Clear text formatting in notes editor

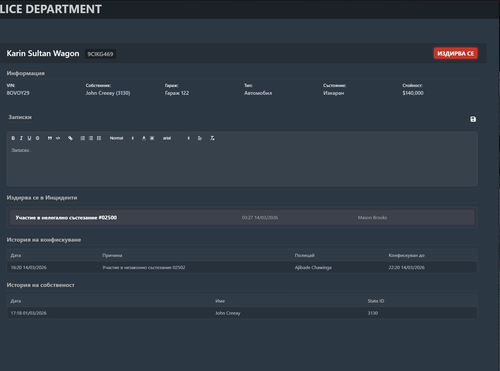[212, 138]
